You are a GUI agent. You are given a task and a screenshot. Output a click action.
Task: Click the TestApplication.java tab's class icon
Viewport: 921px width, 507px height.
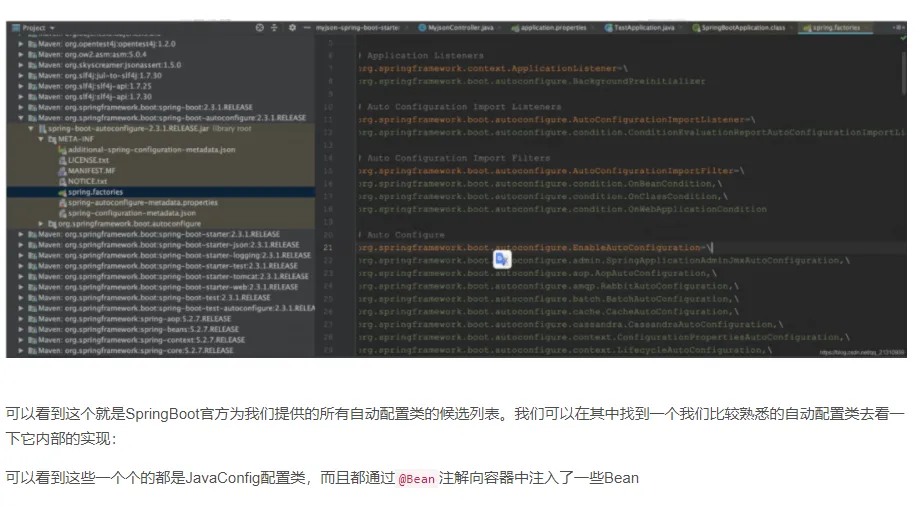609,28
